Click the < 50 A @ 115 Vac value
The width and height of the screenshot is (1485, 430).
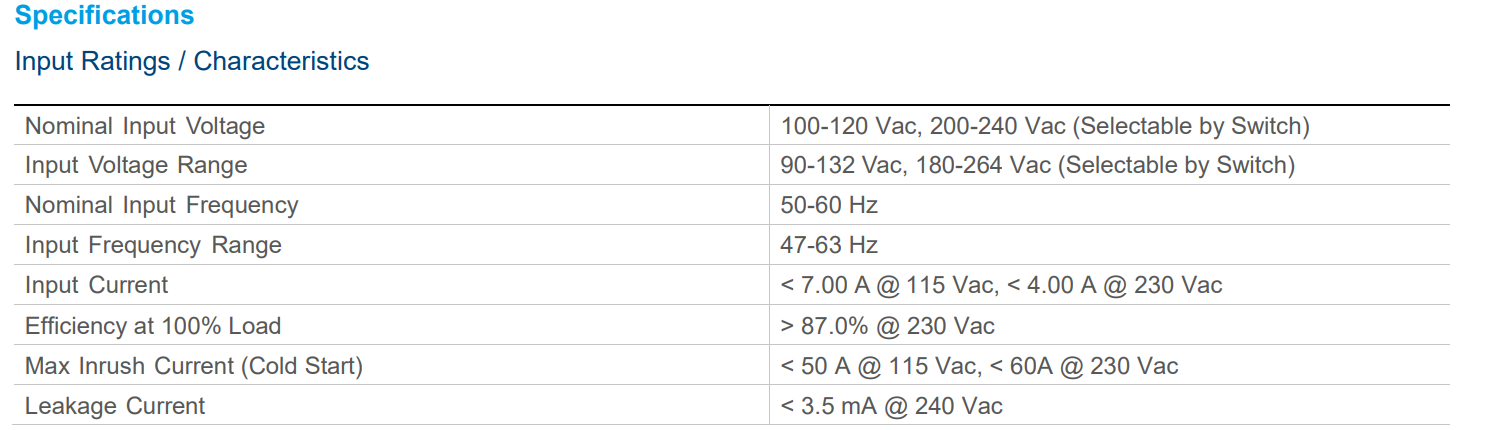pyautogui.click(x=879, y=366)
